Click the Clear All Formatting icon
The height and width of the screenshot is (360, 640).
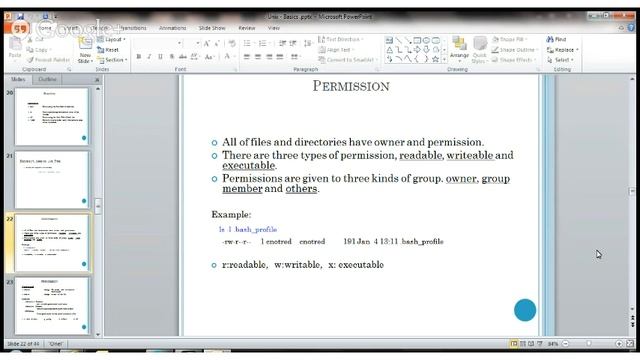pos(232,43)
